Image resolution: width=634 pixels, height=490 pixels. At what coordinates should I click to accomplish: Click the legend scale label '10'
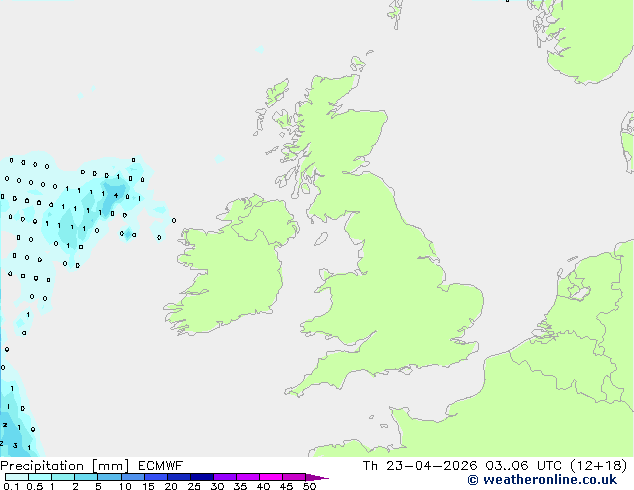click(x=125, y=486)
